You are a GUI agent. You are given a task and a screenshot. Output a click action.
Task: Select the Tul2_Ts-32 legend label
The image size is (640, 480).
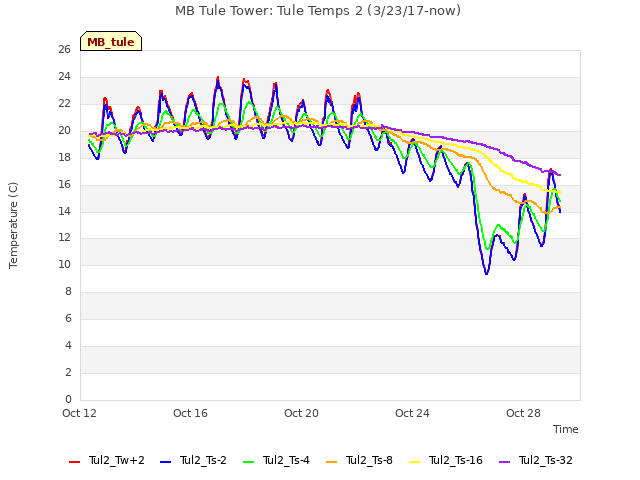coord(546,460)
